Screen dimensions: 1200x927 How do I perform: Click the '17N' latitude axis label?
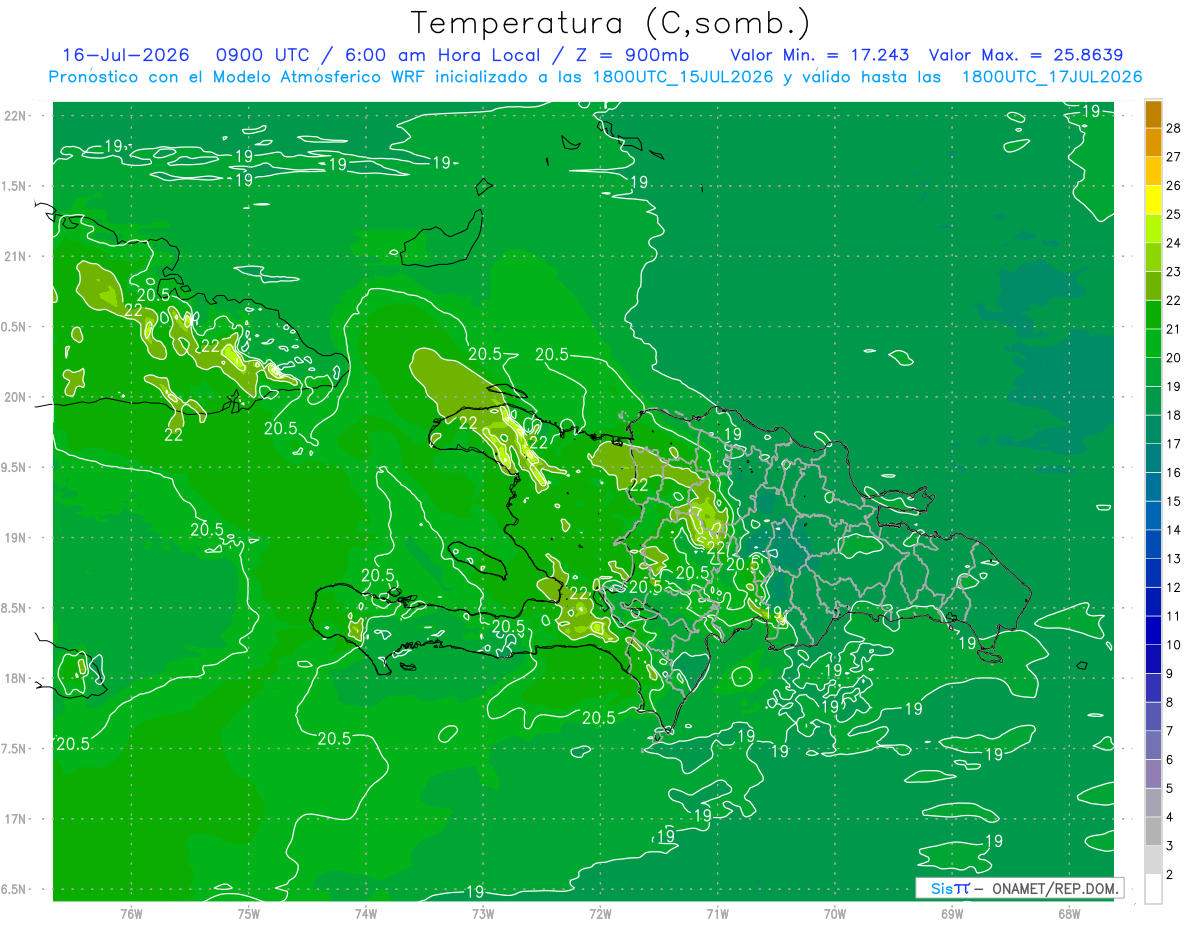14,819
